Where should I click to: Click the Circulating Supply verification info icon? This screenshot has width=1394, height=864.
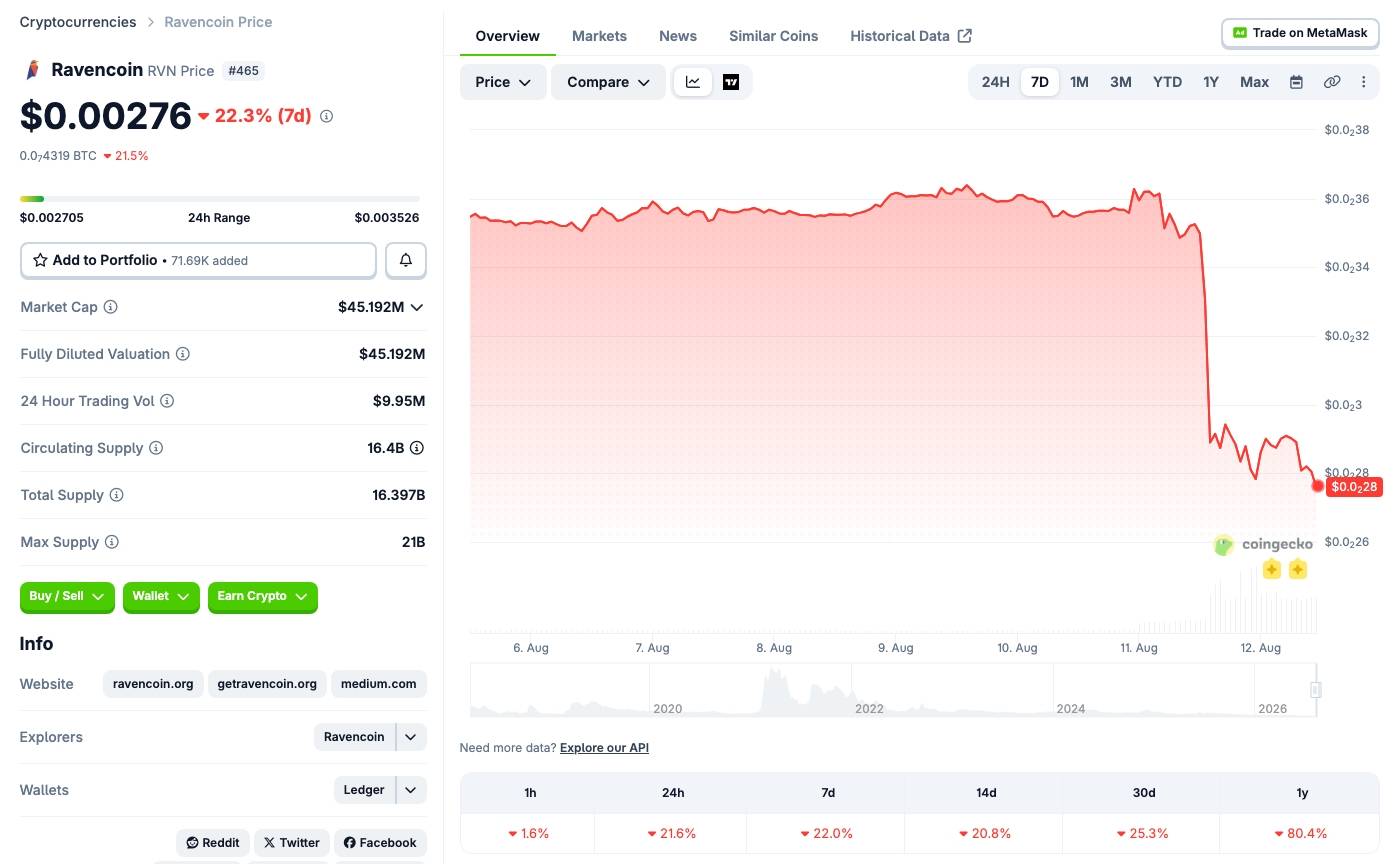point(417,448)
